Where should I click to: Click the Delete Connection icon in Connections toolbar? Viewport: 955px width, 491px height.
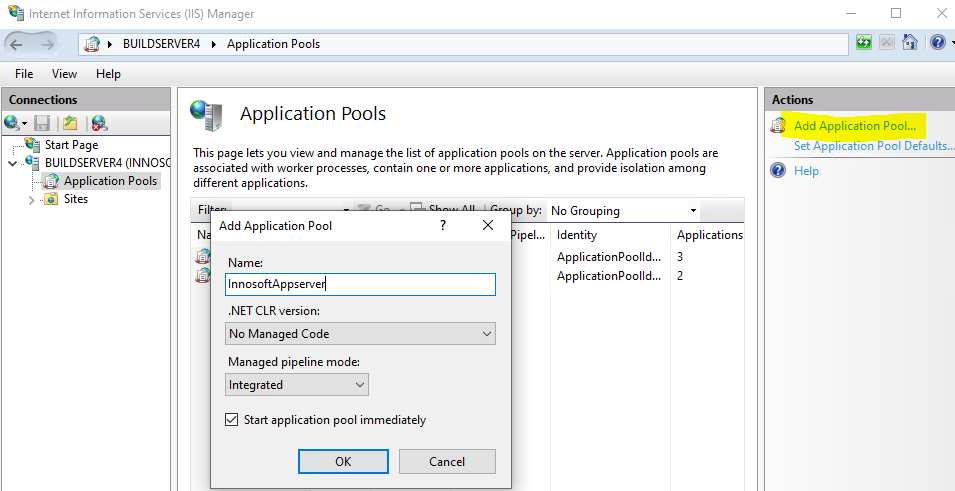click(98, 123)
